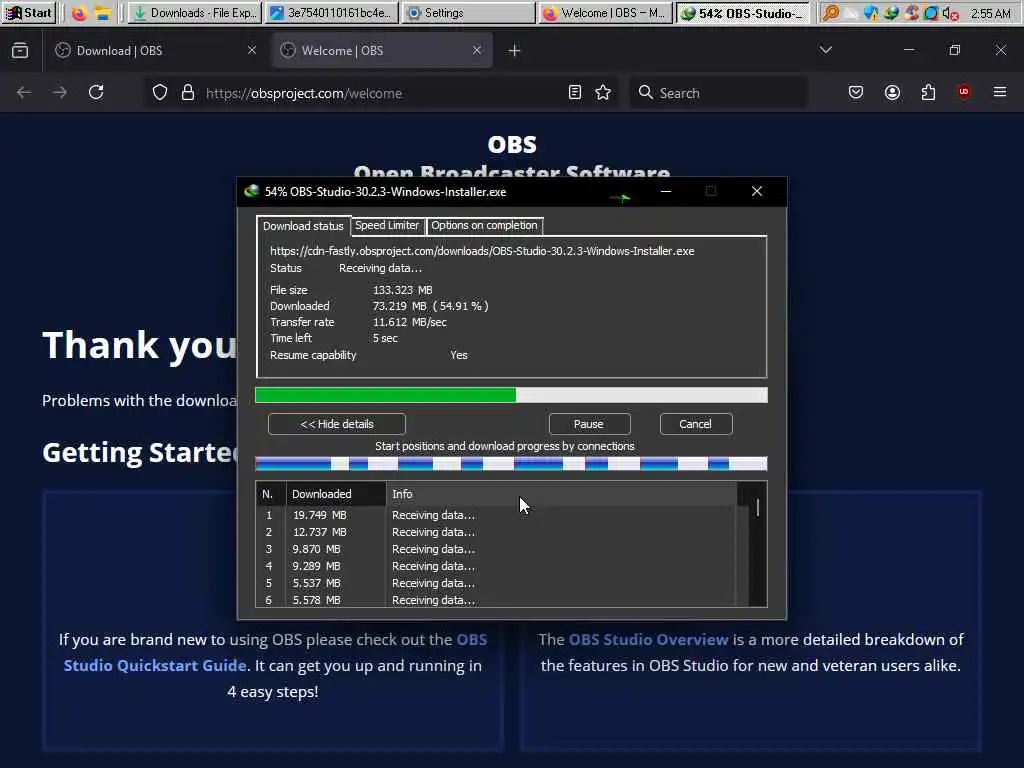Click the connections list scrollbar
The width and height of the screenshot is (1024, 768).
[758, 545]
